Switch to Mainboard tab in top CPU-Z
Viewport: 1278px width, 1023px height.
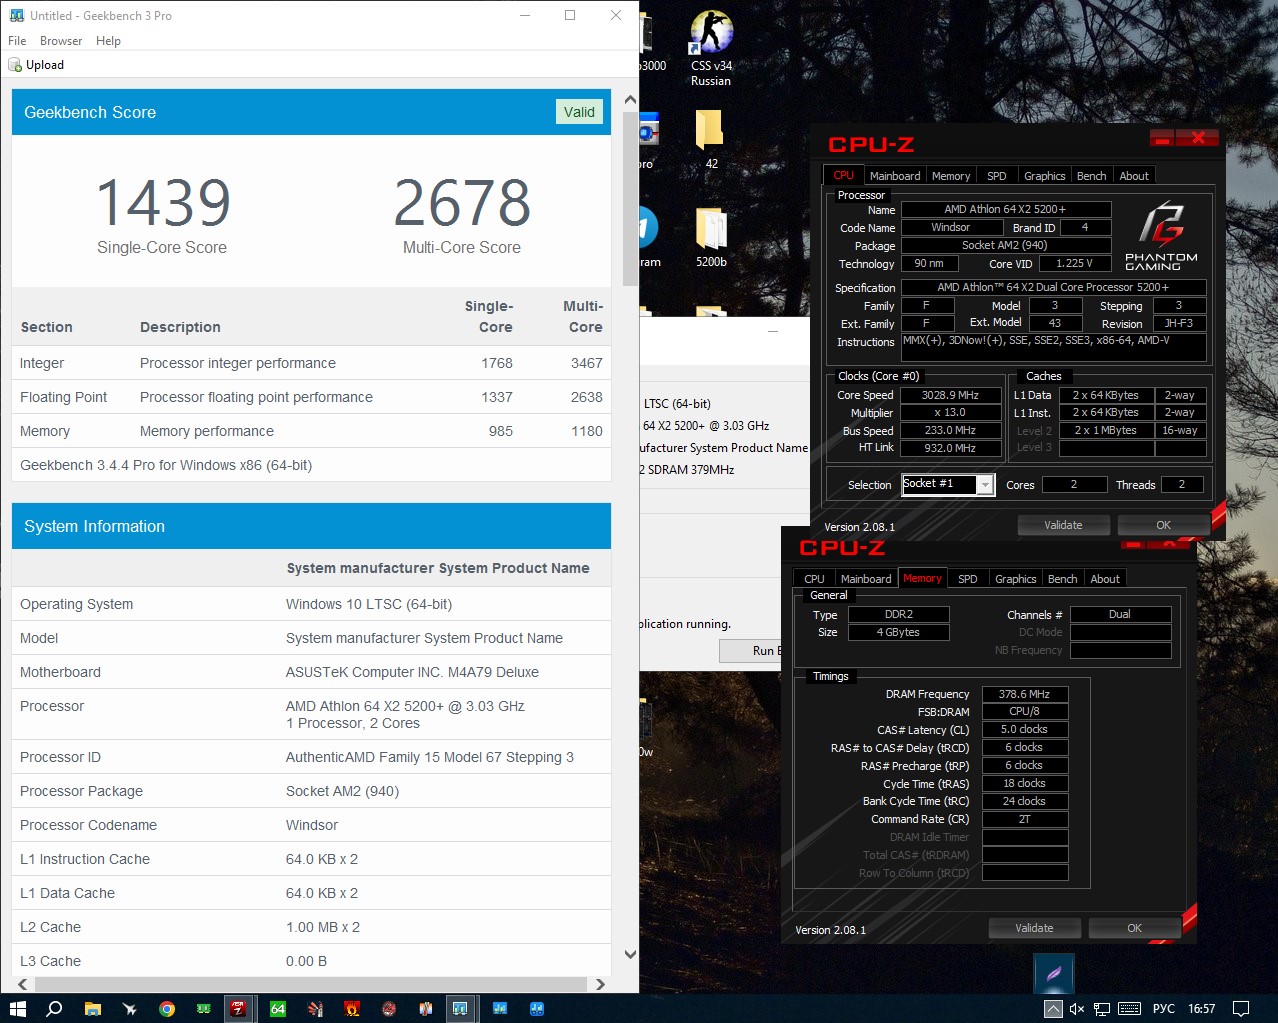894,176
